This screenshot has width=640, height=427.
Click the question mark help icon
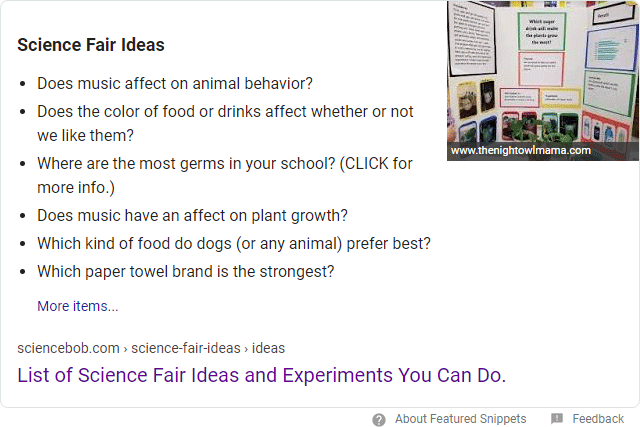379,419
